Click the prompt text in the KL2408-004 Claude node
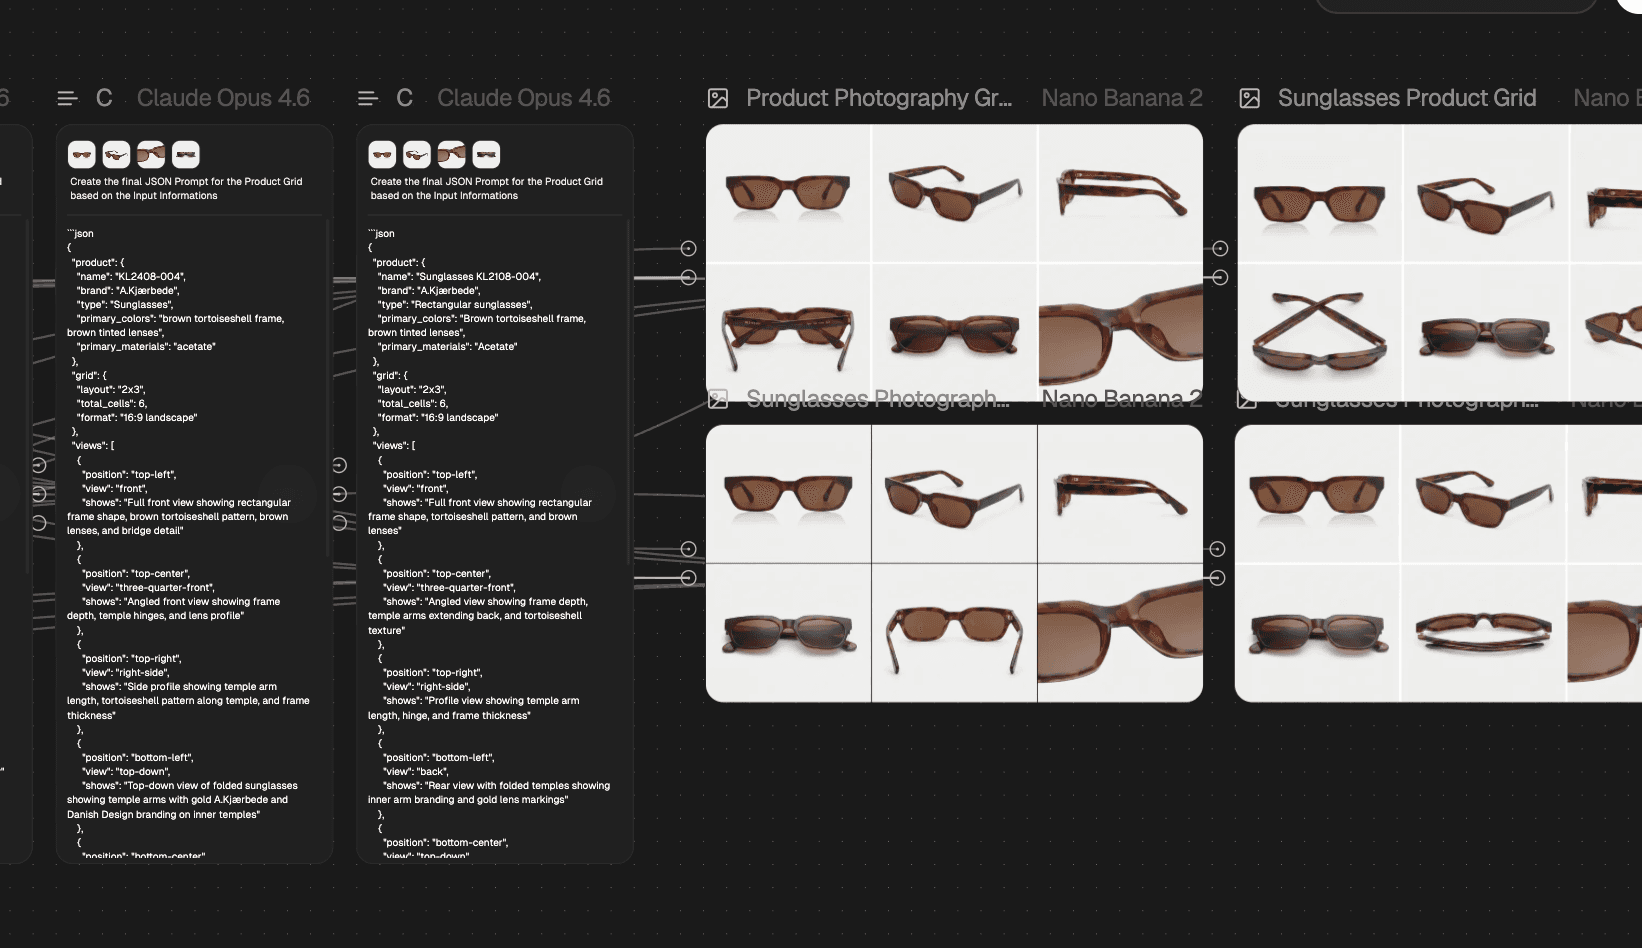Screen dimensions: 1642x948 tap(186, 188)
